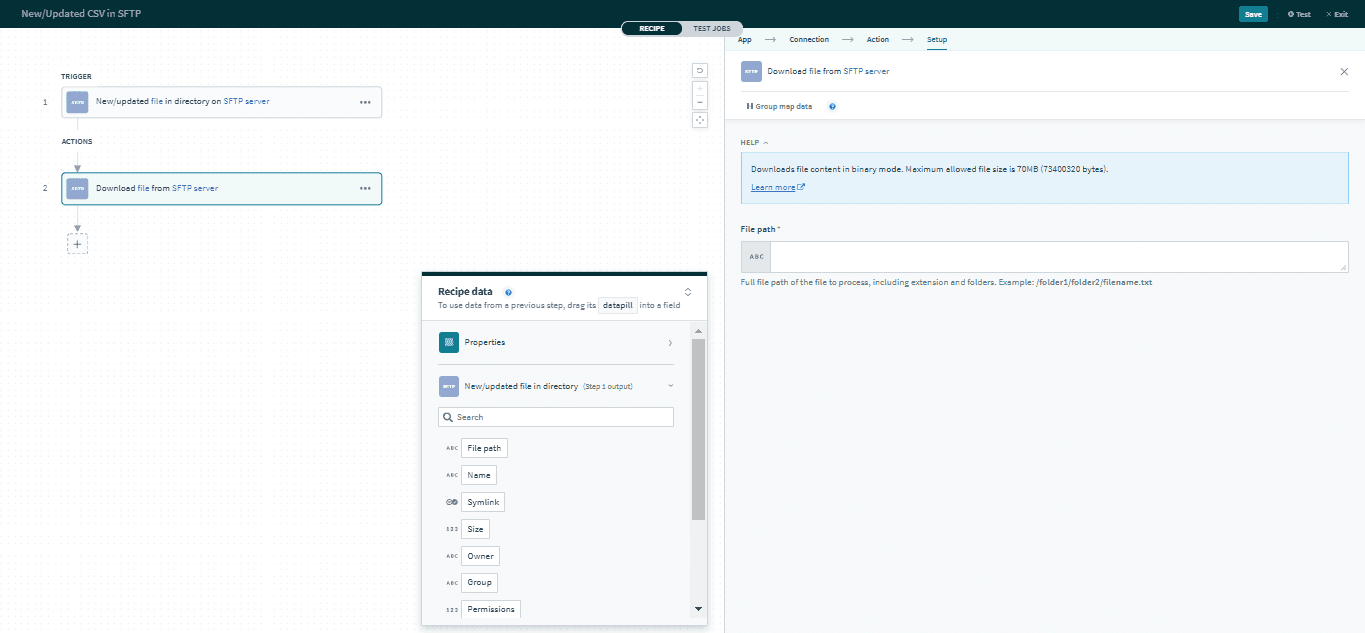Switch to the RECIPE view
The height and width of the screenshot is (633, 1365).
tap(652, 28)
